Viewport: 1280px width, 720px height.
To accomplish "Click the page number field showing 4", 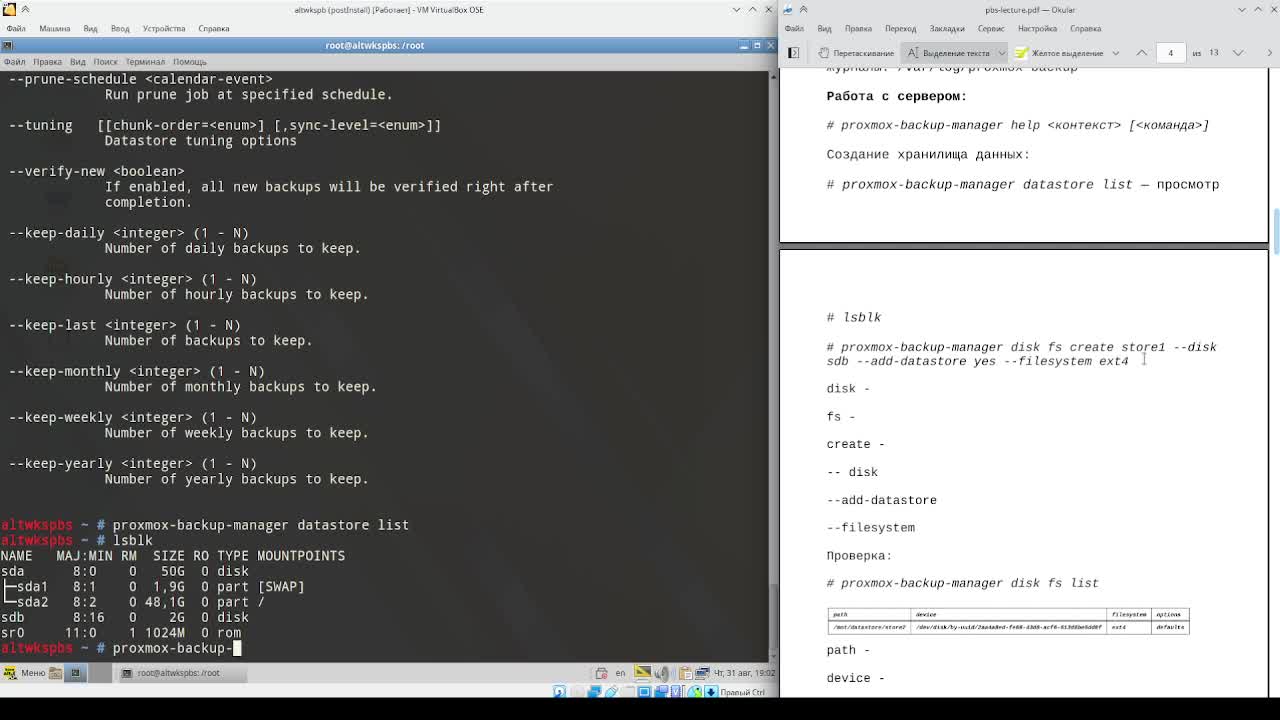I will coord(1170,52).
